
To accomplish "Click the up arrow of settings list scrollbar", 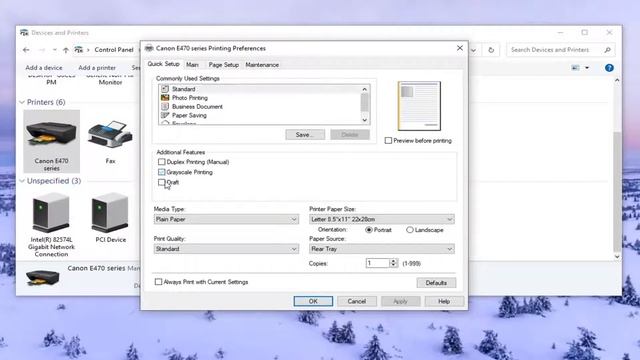I will pos(364,89).
